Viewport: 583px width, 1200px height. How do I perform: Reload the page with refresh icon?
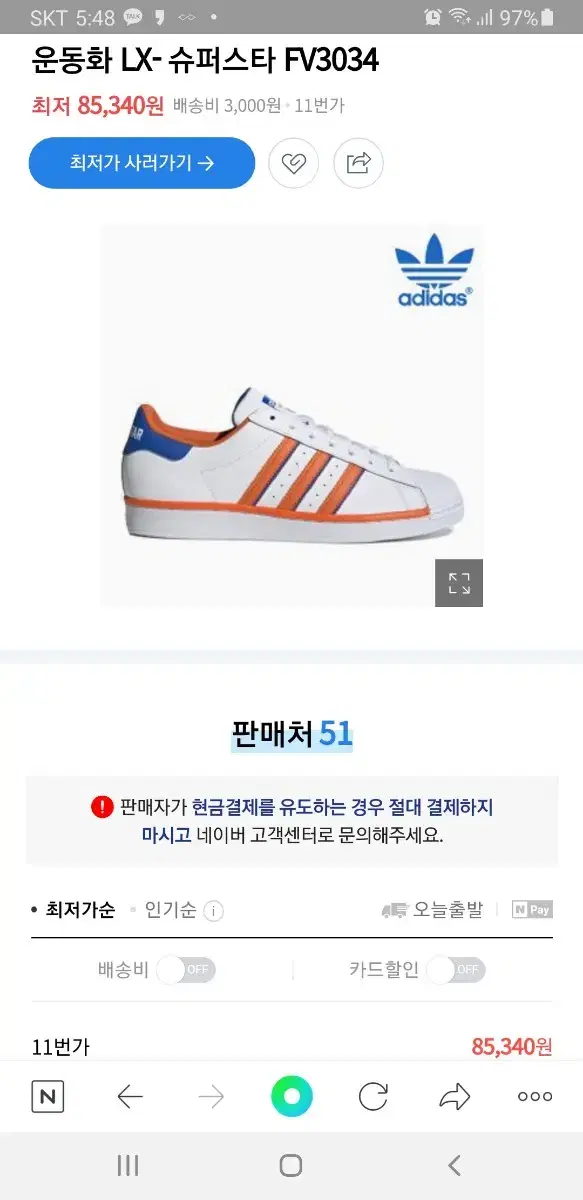point(373,1097)
